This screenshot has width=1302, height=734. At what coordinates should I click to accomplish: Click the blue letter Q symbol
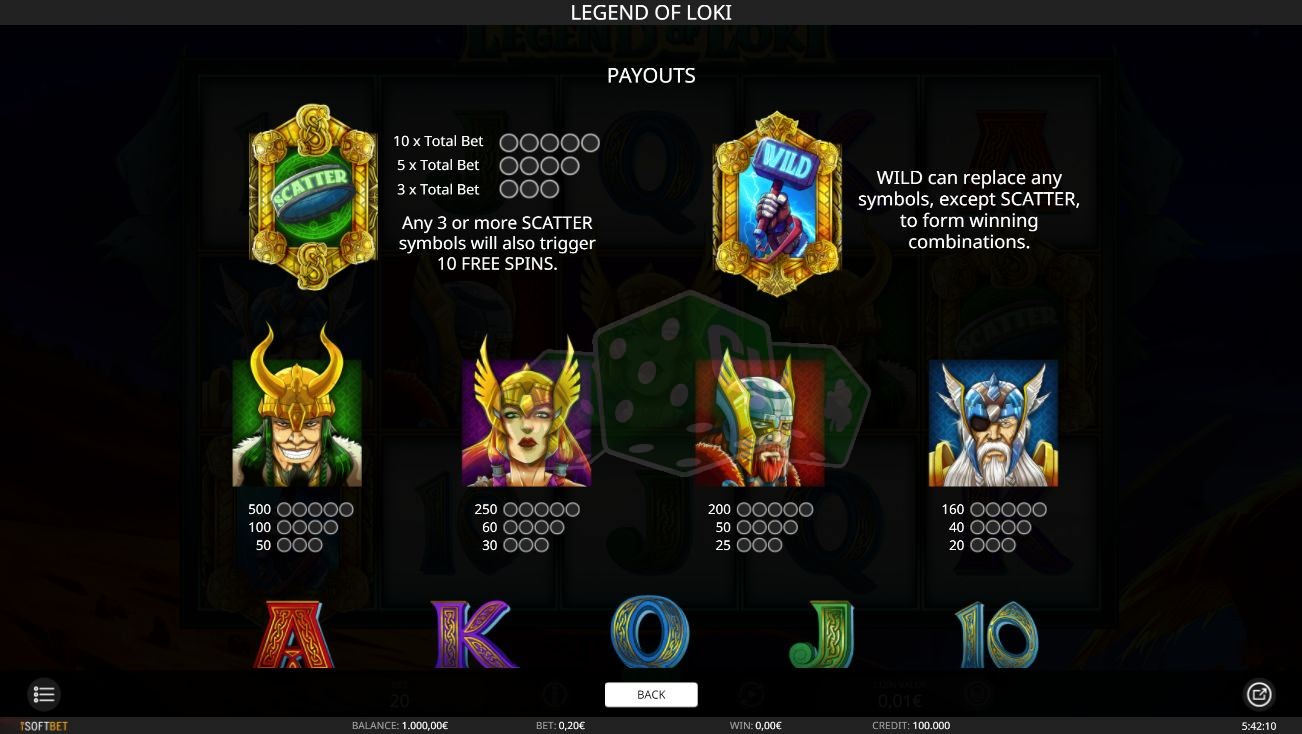click(x=650, y=632)
